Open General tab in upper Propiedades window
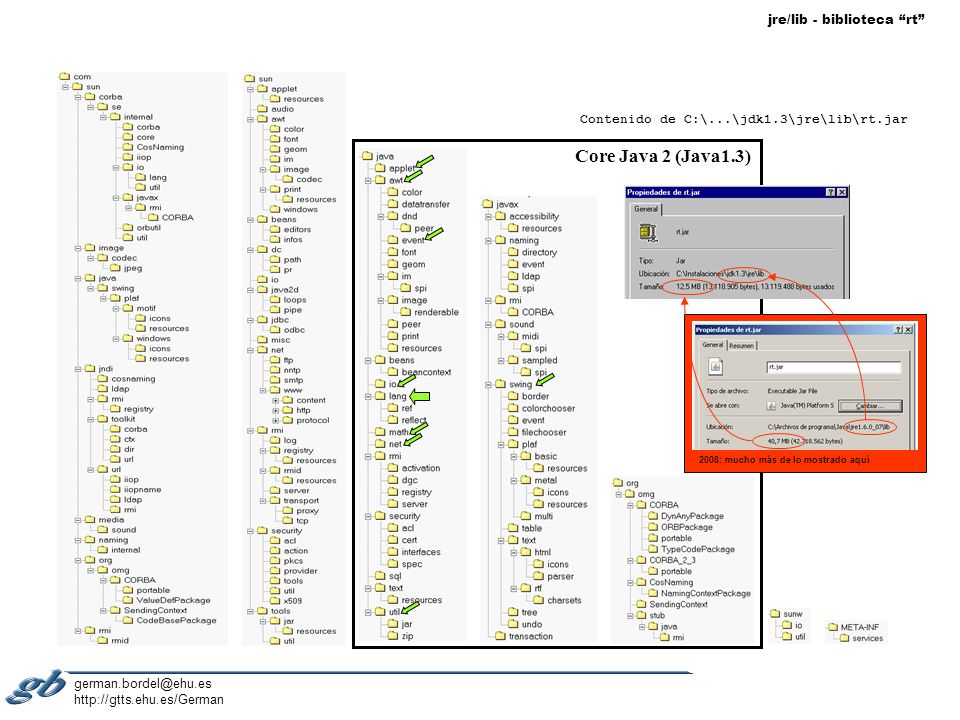The height and width of the screenshot is (720, 960). [646, 209]
